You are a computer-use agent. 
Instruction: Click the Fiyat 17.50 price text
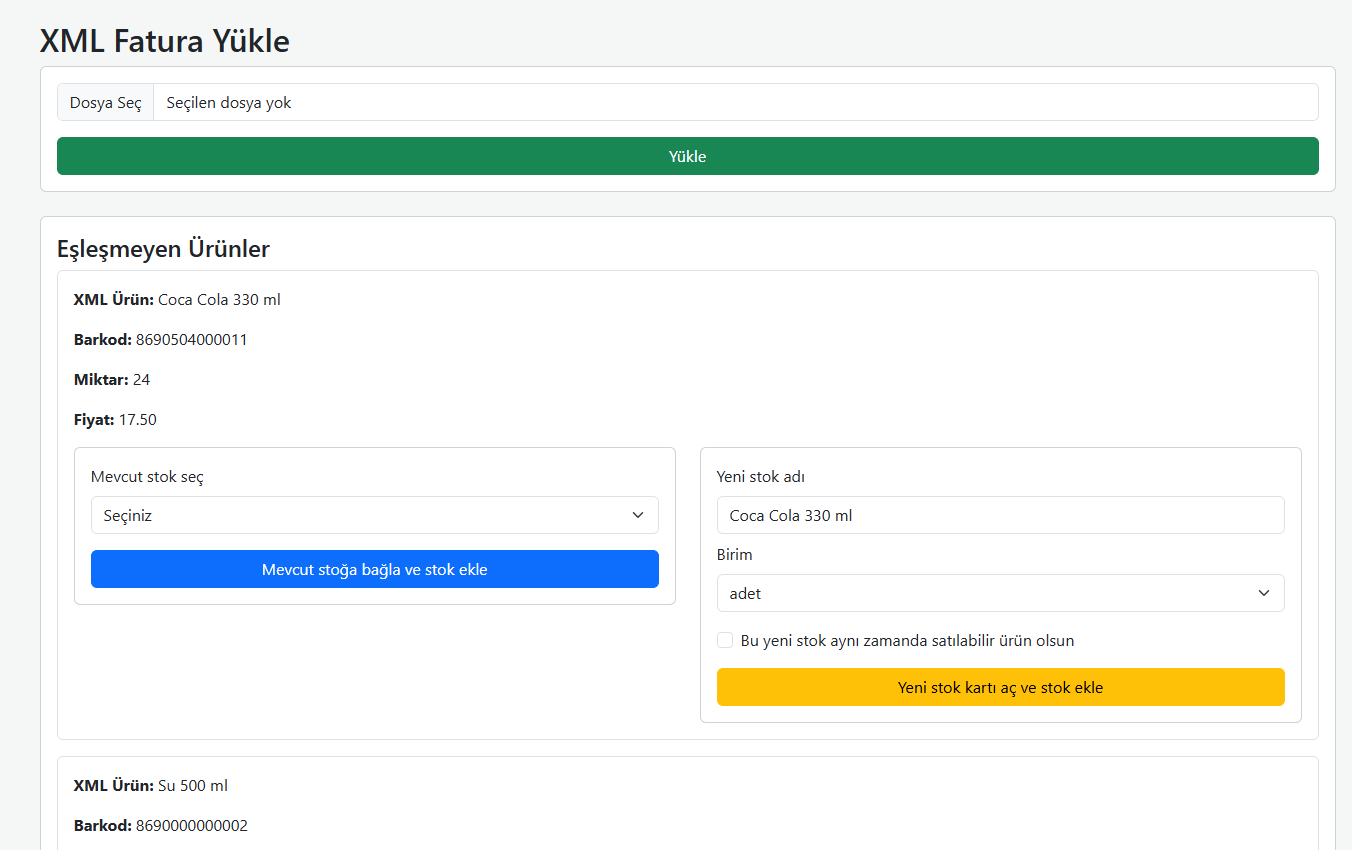point(114,419)
